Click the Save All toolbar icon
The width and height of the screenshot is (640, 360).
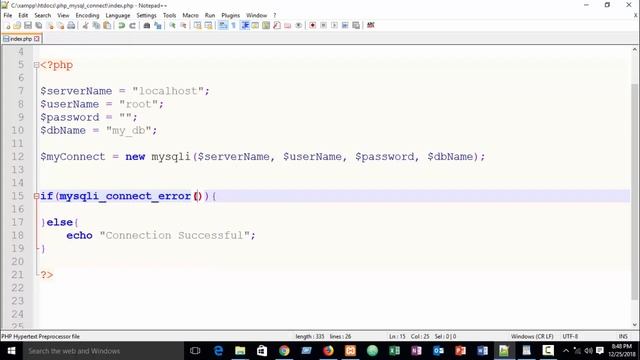pos(39,26)
